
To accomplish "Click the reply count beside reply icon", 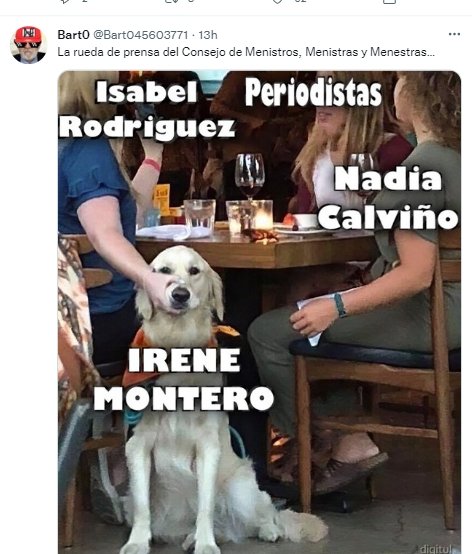I will tap(85, 1).
